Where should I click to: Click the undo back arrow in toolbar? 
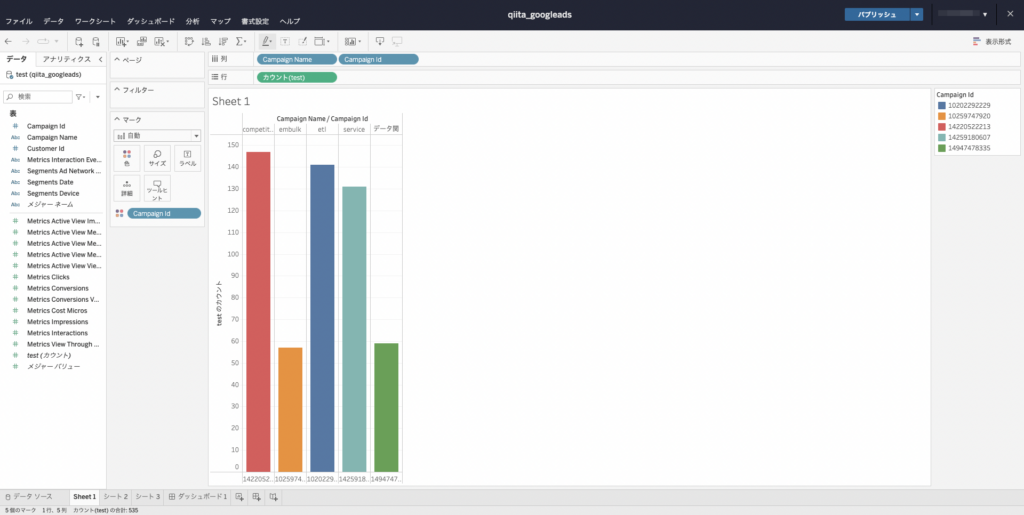coord(9,42)
